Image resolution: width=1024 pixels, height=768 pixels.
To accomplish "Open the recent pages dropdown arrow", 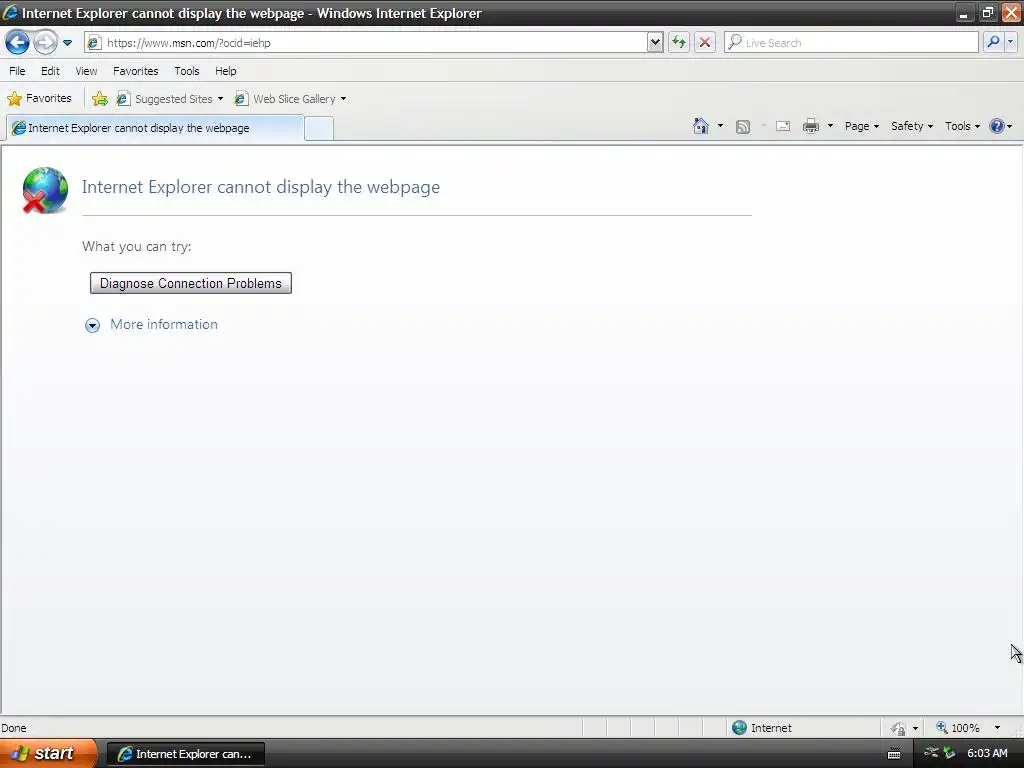I will point(67,43).
